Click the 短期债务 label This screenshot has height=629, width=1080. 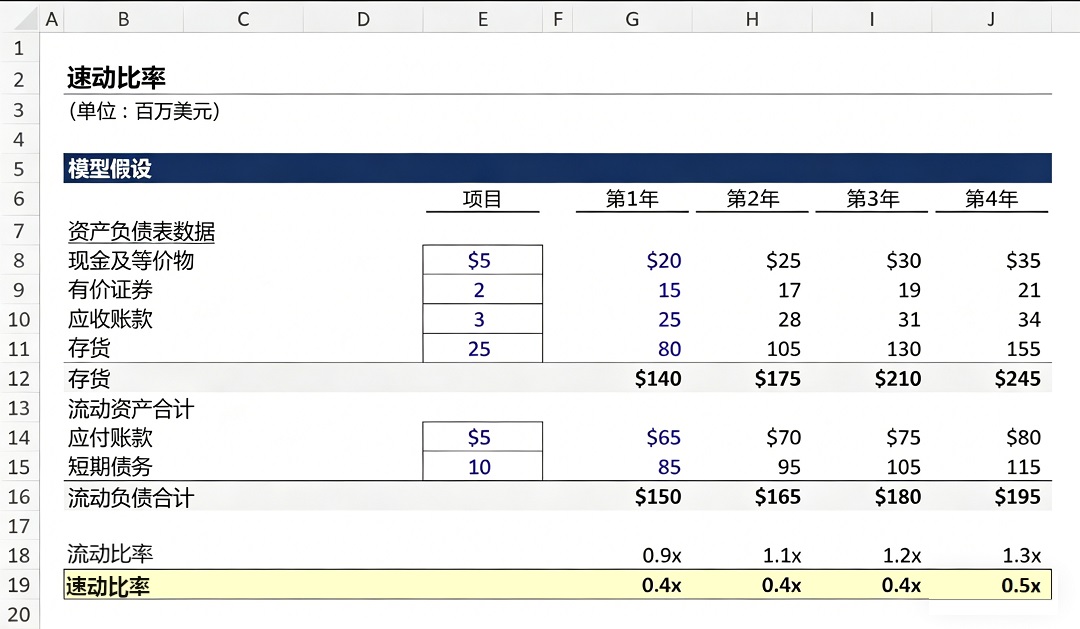point(110,467)
